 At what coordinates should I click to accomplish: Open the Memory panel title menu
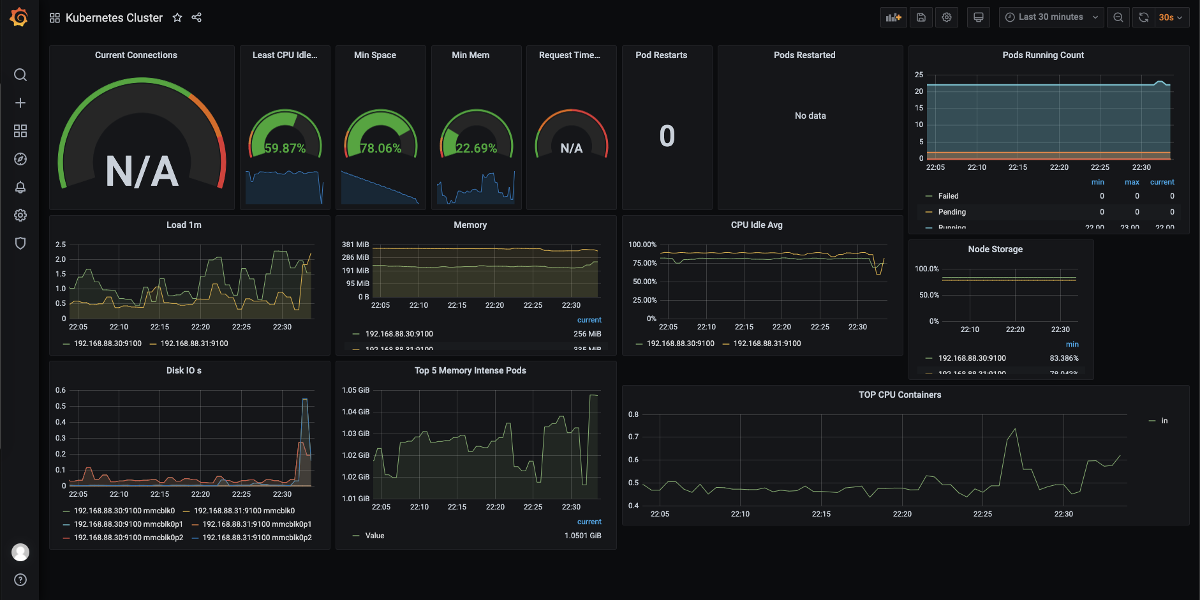point(470,225)
